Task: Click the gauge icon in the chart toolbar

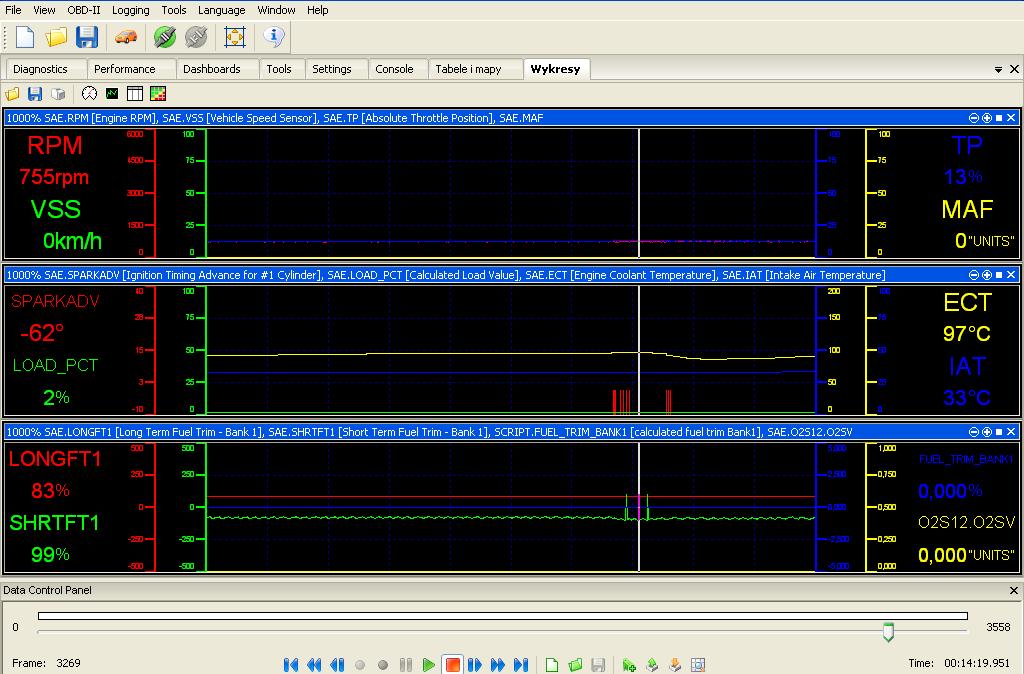Action: (x=90, y=94)
